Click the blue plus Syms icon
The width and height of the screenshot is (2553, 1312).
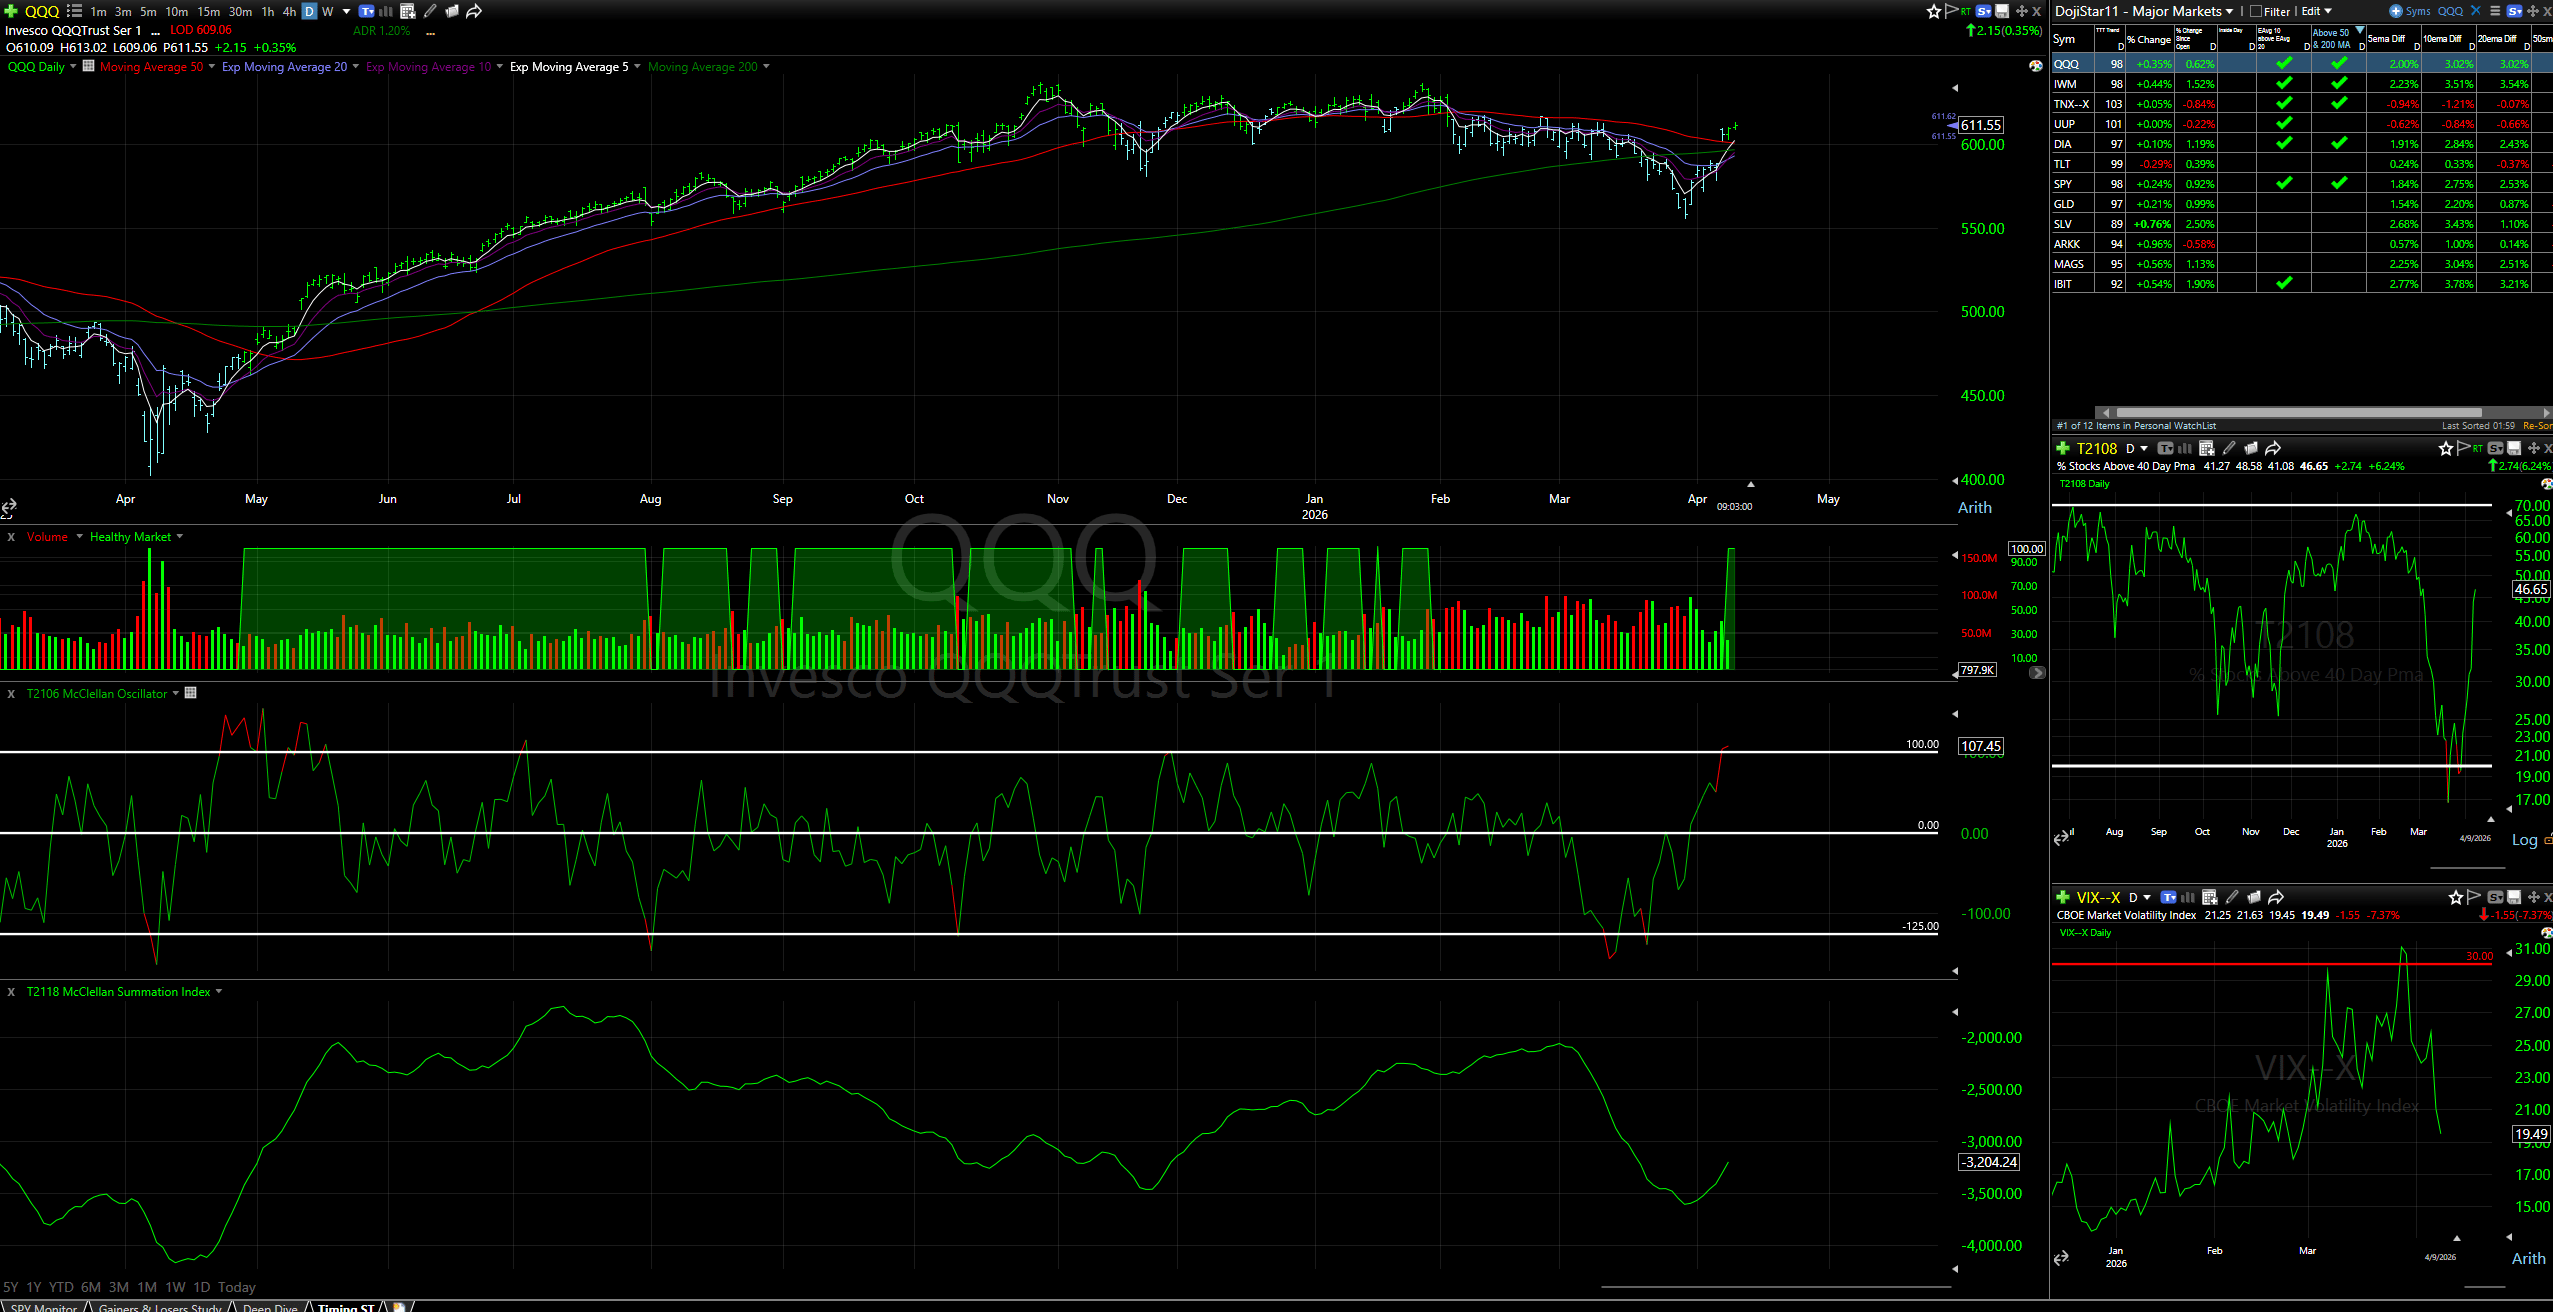click(x=2396, y=11)
